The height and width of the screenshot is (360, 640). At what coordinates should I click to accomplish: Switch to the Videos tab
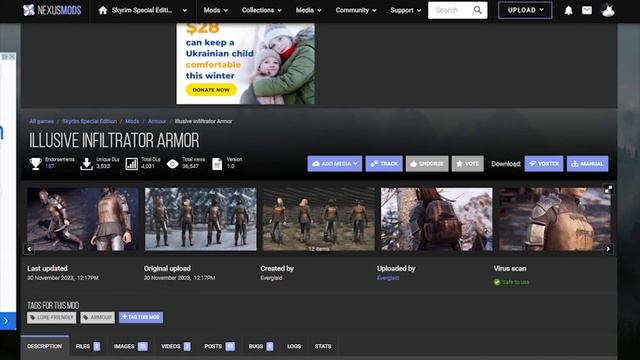176,347
